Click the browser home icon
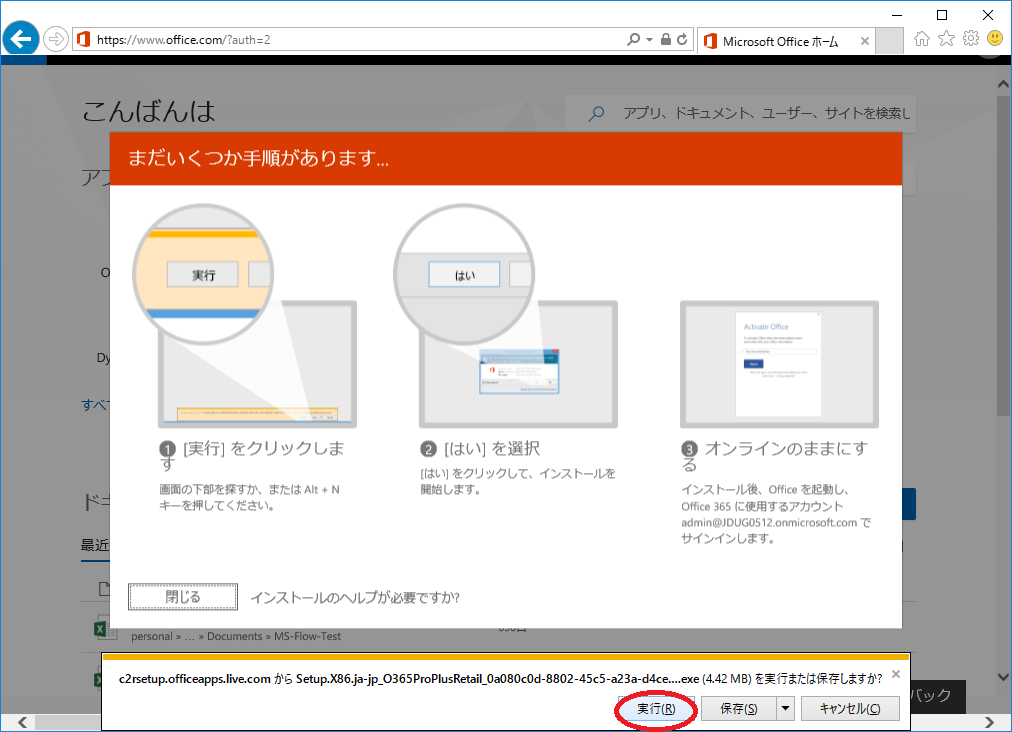Image resolution: width=1012 pixels, height=732 pixels. tap(922, 39)
